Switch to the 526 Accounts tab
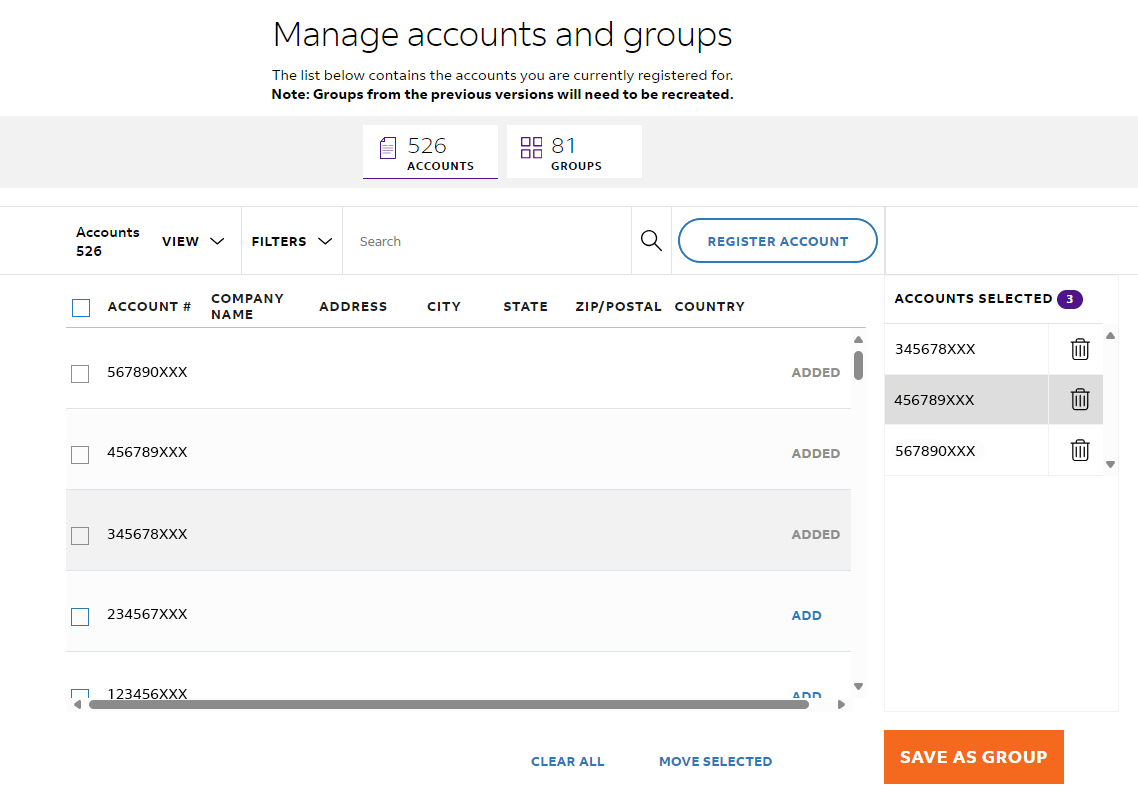Viewport: 1138px width, 788px height. point(430,152)
